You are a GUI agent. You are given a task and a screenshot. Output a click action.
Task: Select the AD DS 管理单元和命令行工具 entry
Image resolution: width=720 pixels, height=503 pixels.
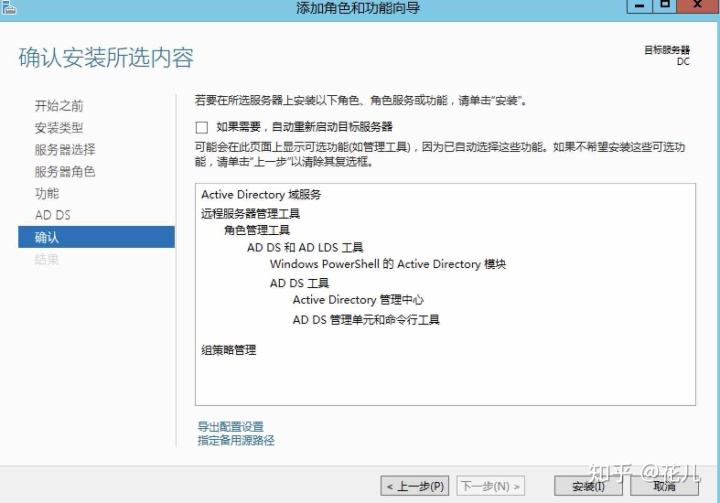tap(366, 320)
